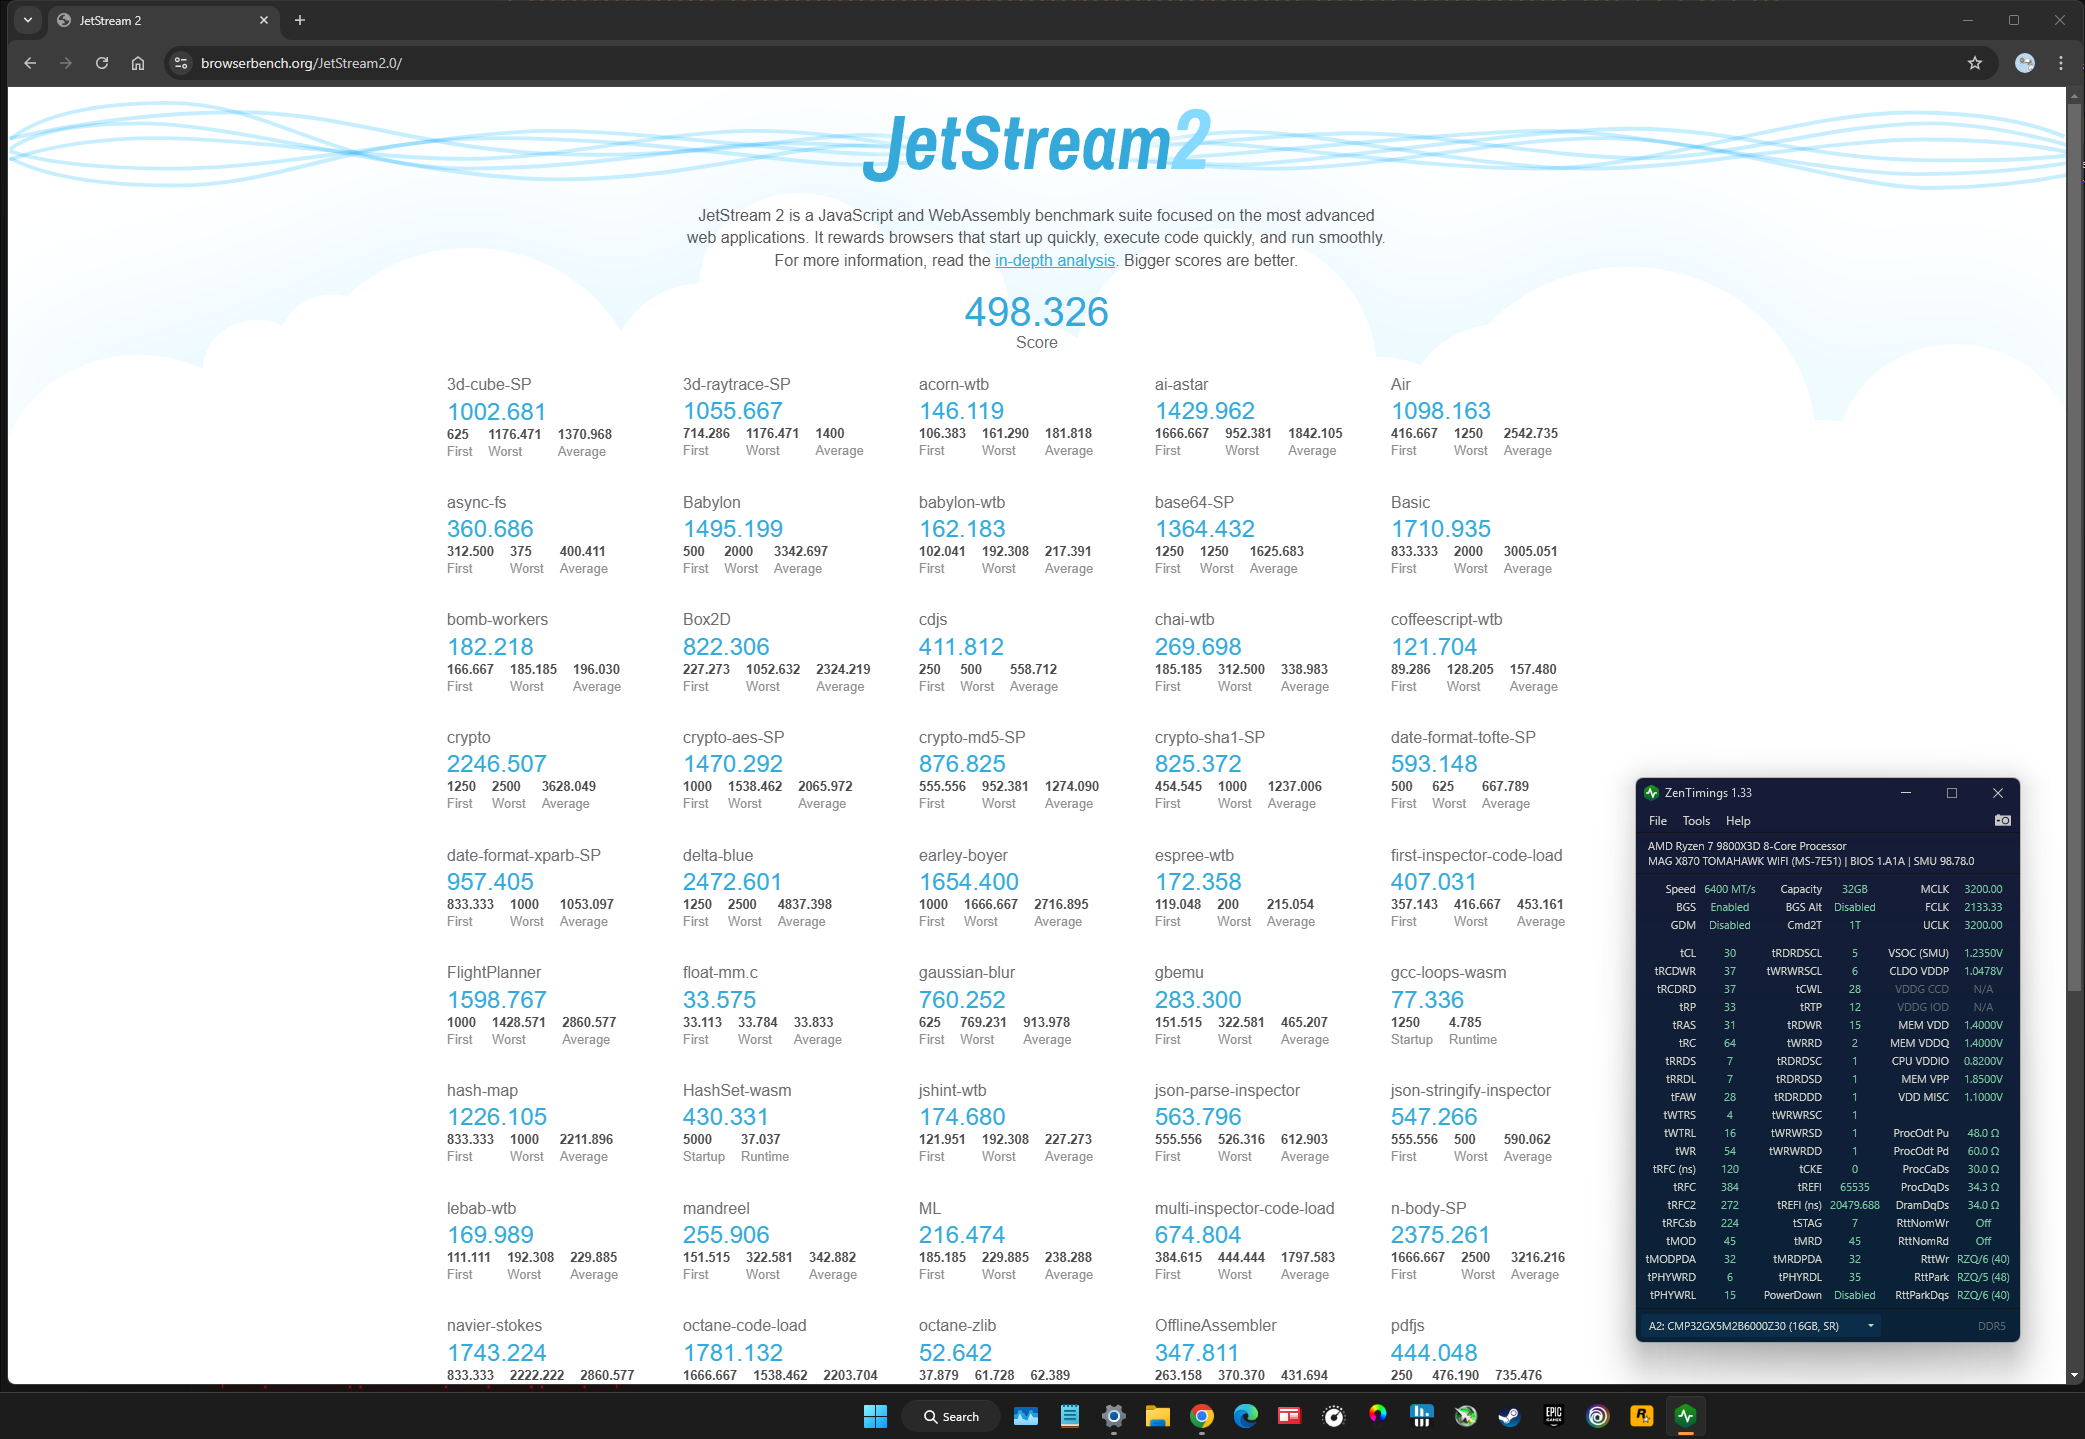Screen dimensions: 2085x1439
Task: Click the Speed value 6400 MT/s in ZenTimings
Action: tap(1729, 889)
